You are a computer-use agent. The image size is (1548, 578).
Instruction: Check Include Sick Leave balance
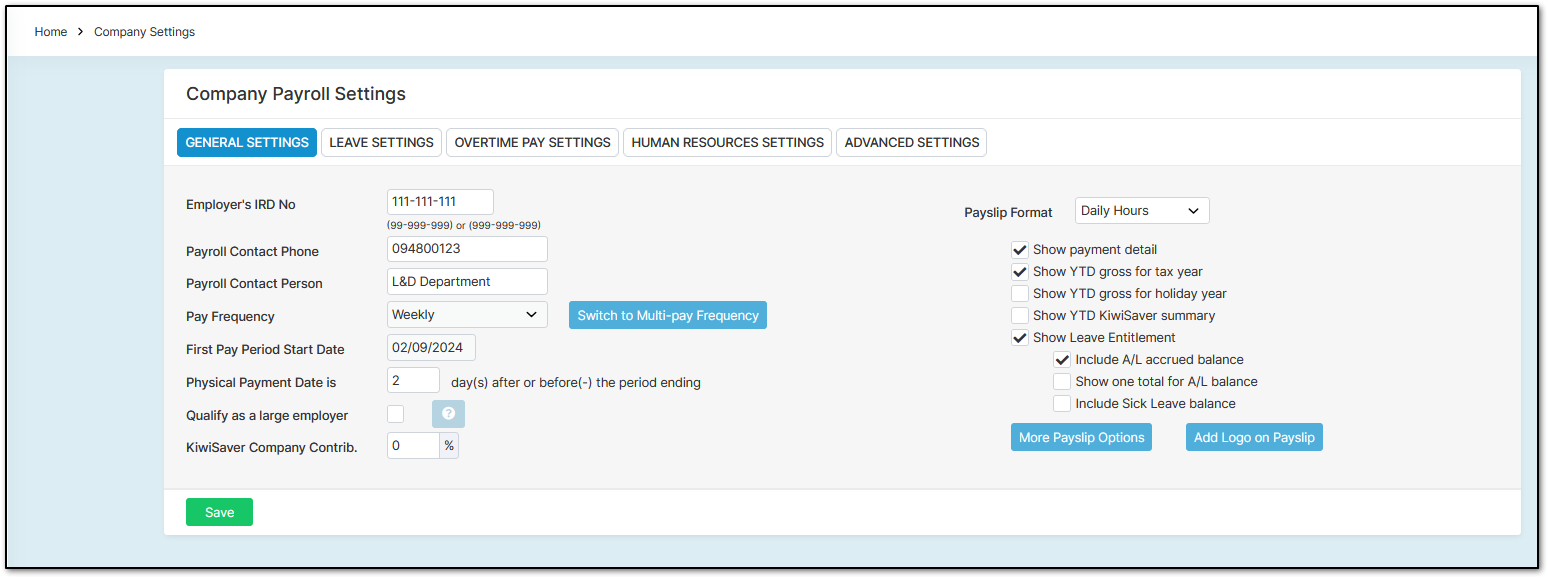1062,404
